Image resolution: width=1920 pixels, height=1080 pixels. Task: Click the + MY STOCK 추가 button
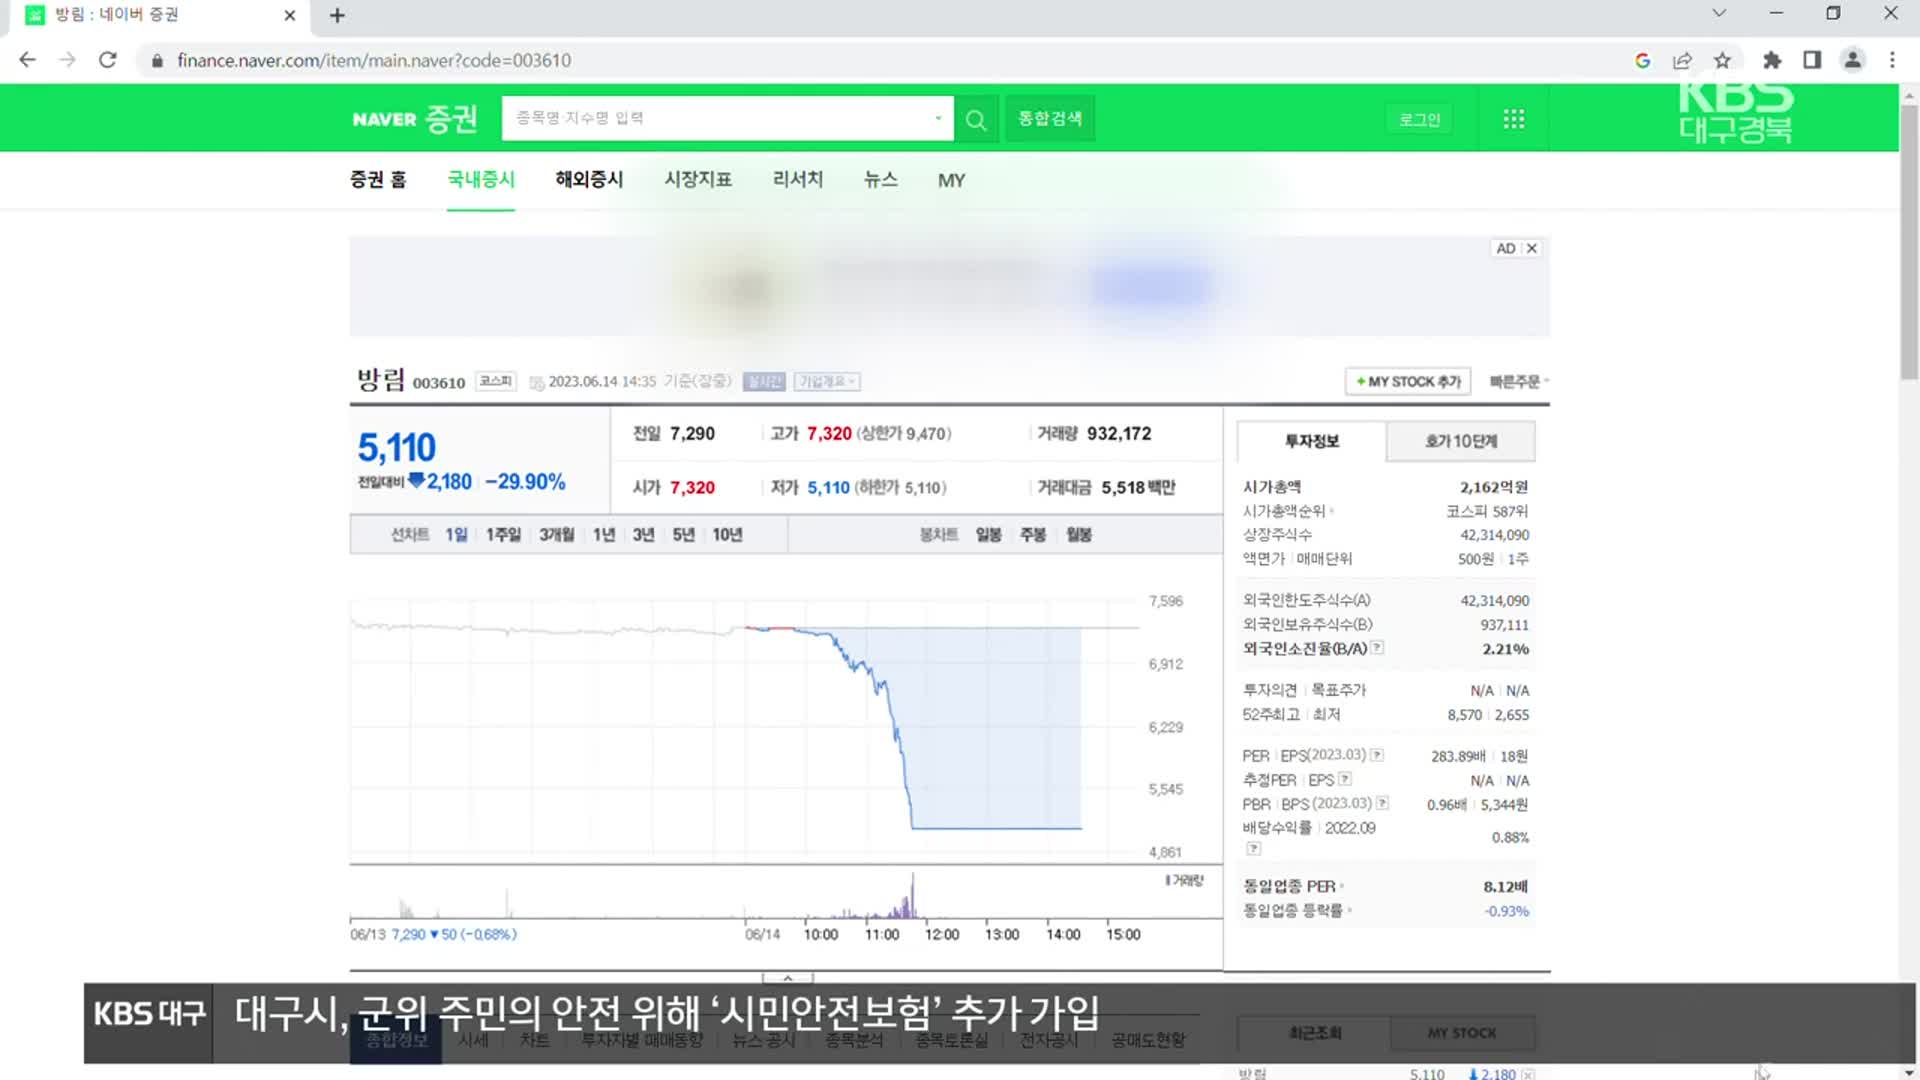coord(1408,382)
